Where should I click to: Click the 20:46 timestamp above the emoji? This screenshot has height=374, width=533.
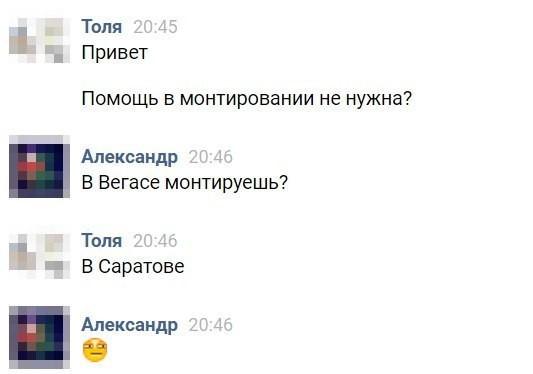[211, 325]
